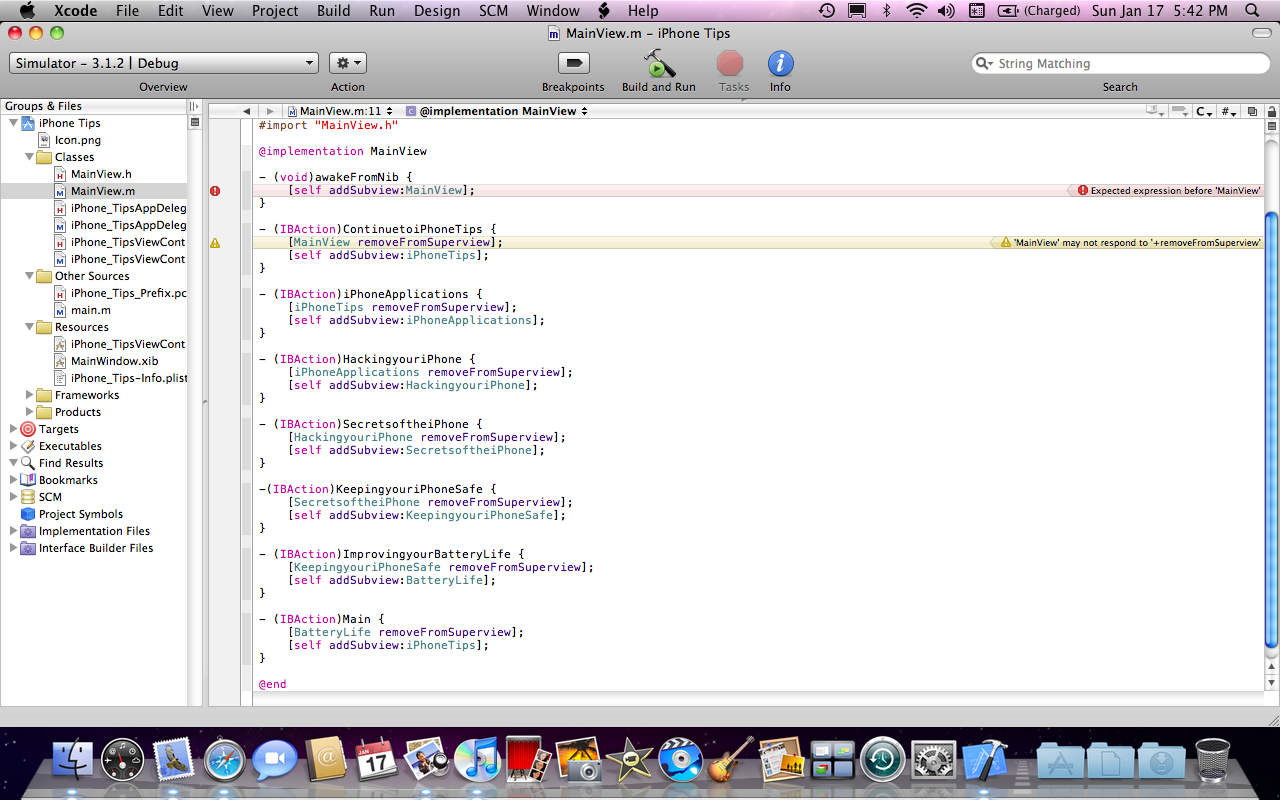
Task: Open GarageBand guitar icon in Dock
Action: [x=730, y=760]
